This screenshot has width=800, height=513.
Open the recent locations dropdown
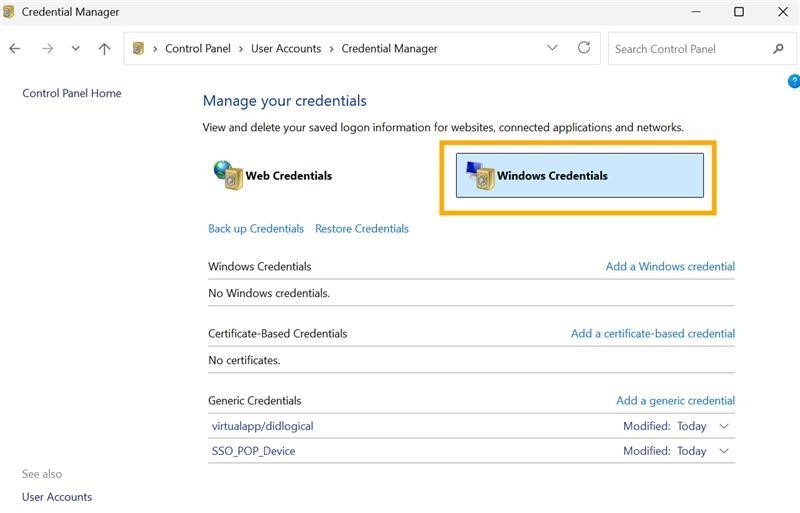point(75,48)
